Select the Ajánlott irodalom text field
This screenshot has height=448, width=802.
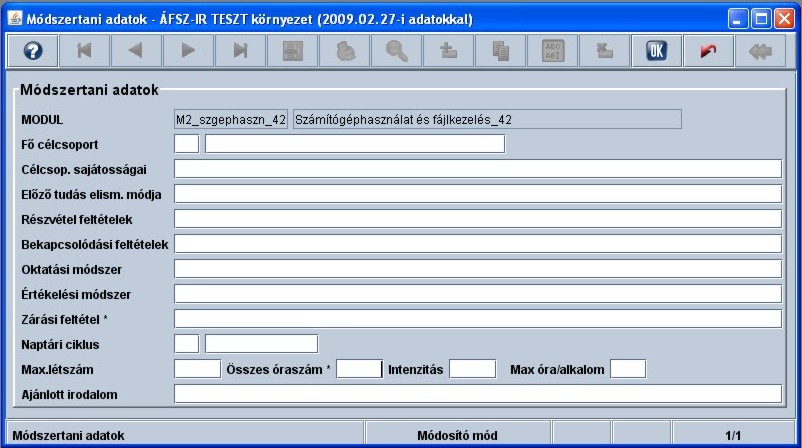[x=477, y=394]
